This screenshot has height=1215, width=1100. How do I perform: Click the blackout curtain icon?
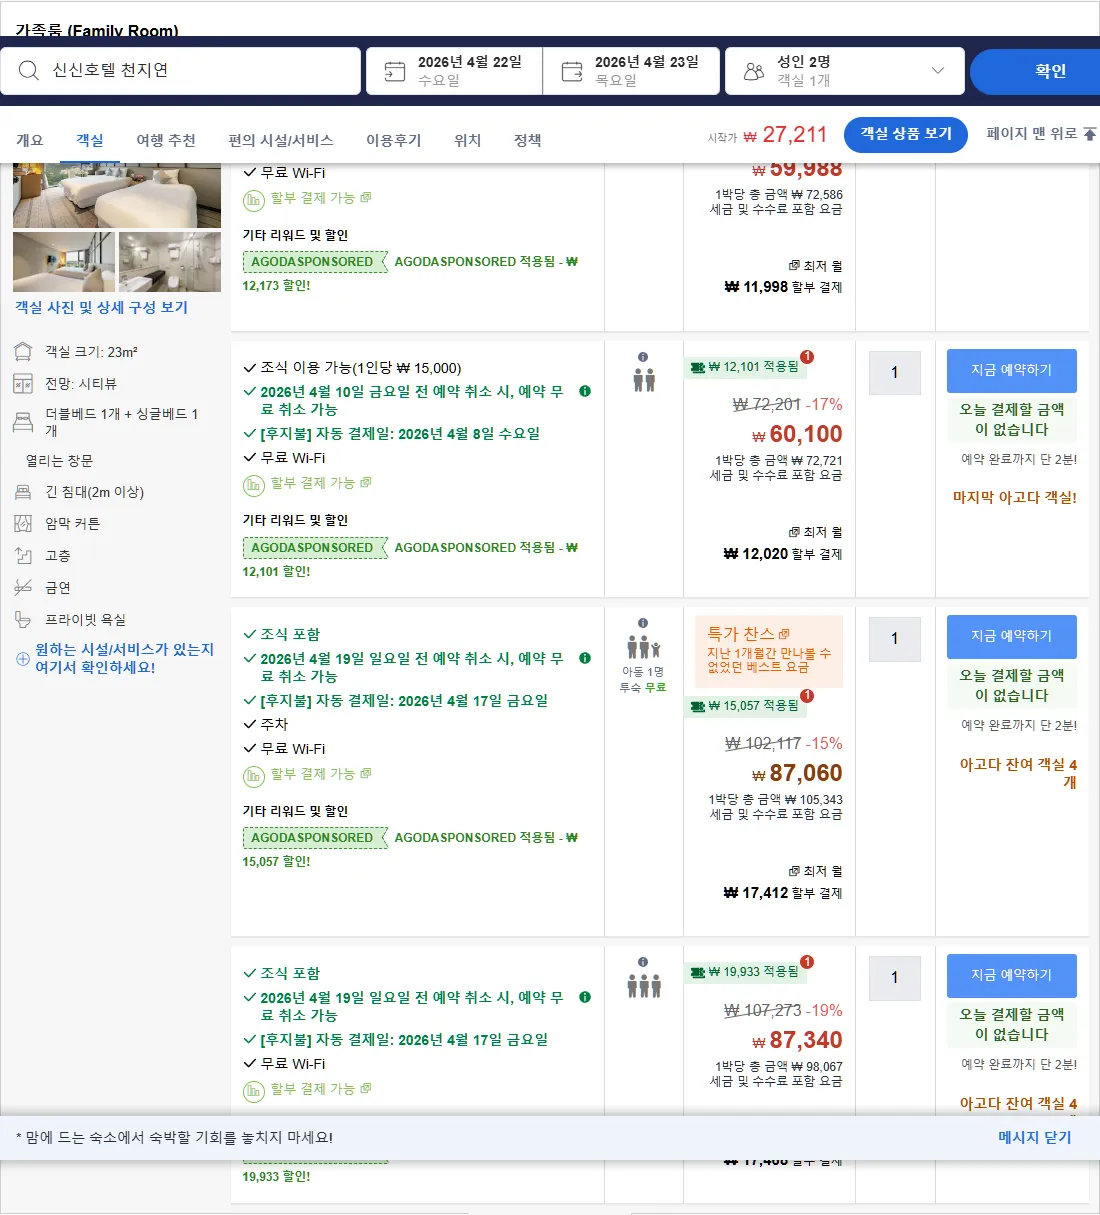pos(23,524)
